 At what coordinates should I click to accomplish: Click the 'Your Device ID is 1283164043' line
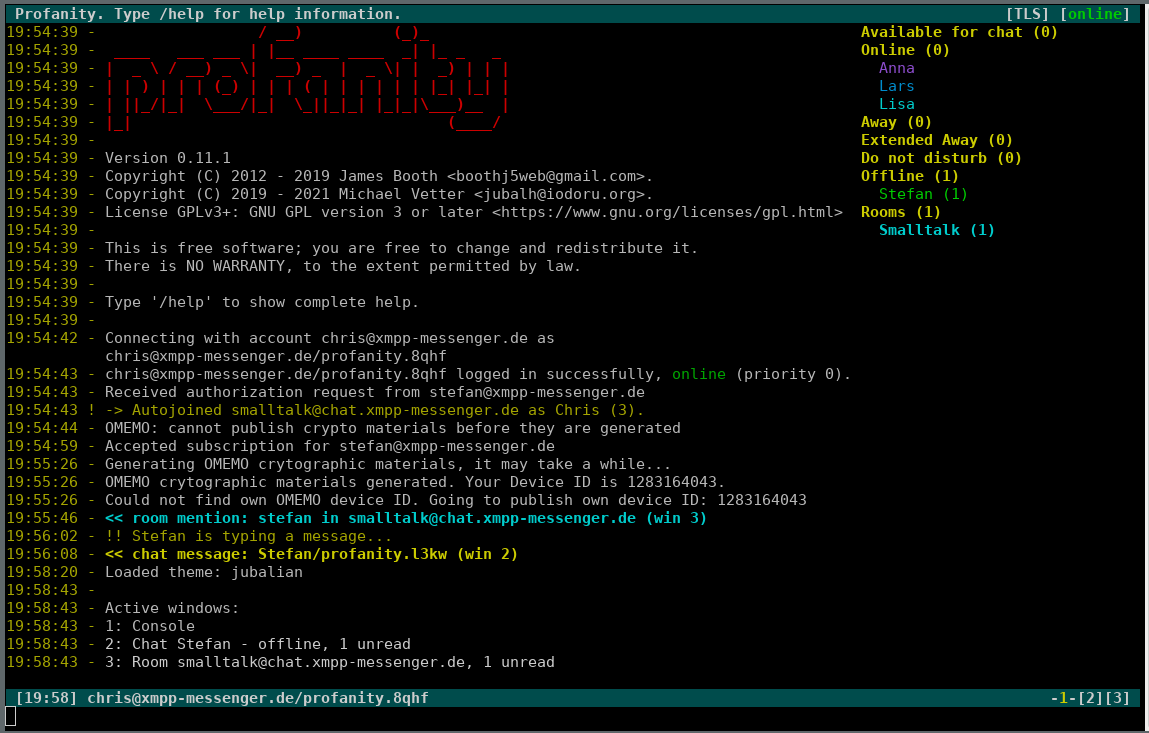coord(415,482)
